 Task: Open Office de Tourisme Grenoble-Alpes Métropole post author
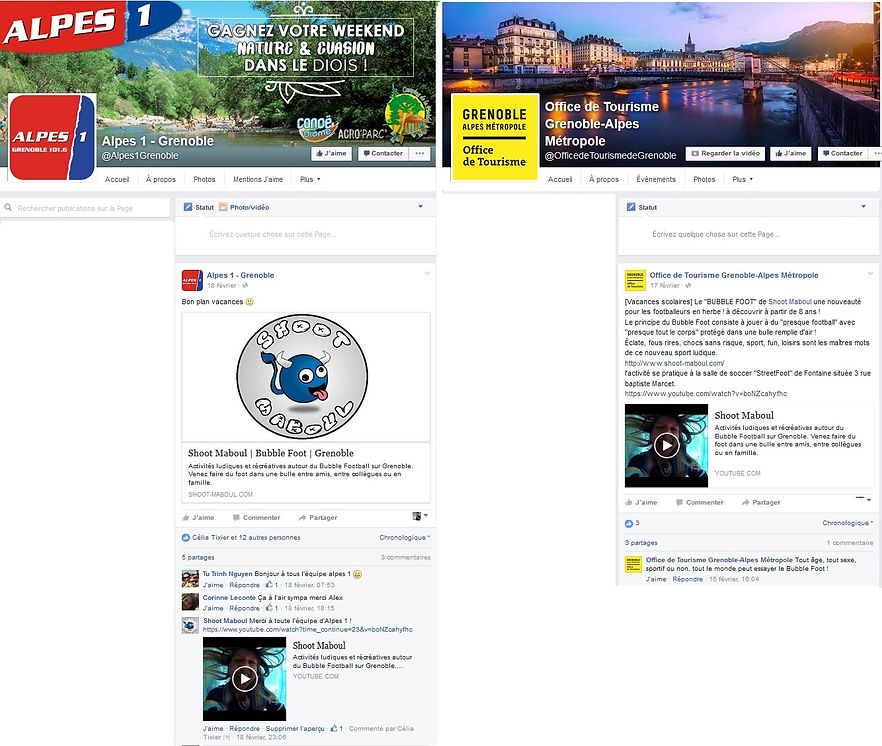734,275
